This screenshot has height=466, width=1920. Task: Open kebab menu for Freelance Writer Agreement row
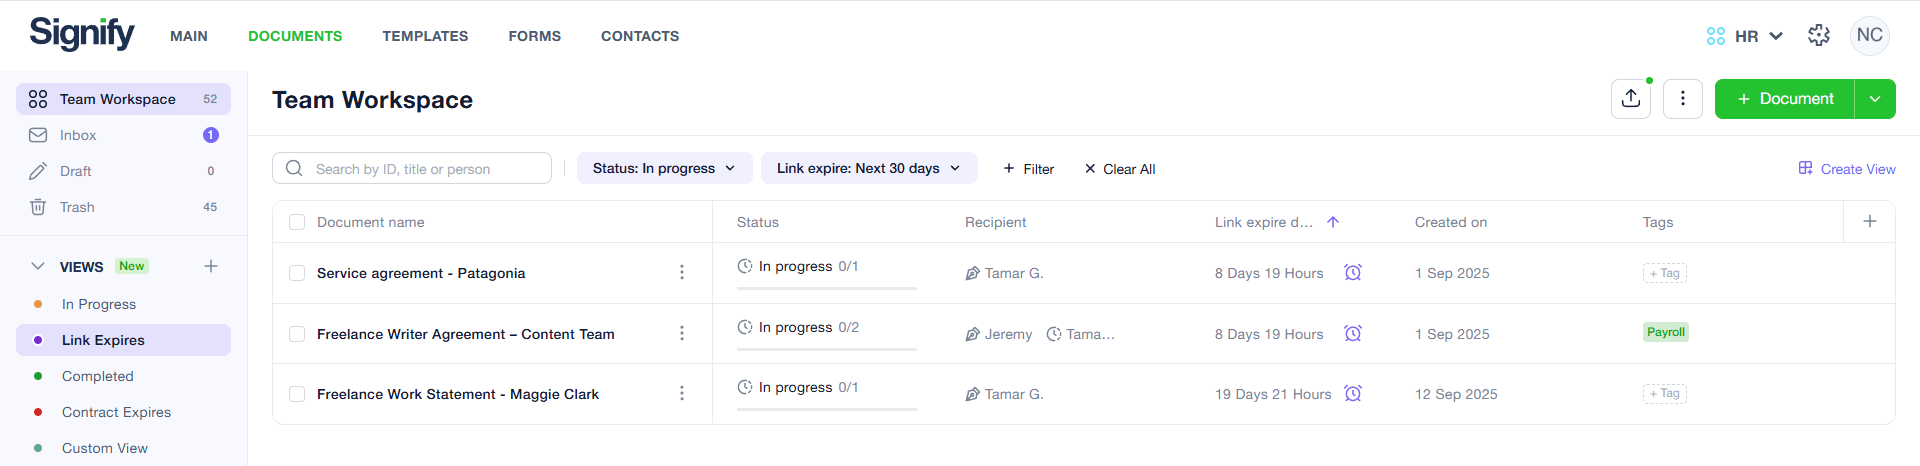click(682, 333)
